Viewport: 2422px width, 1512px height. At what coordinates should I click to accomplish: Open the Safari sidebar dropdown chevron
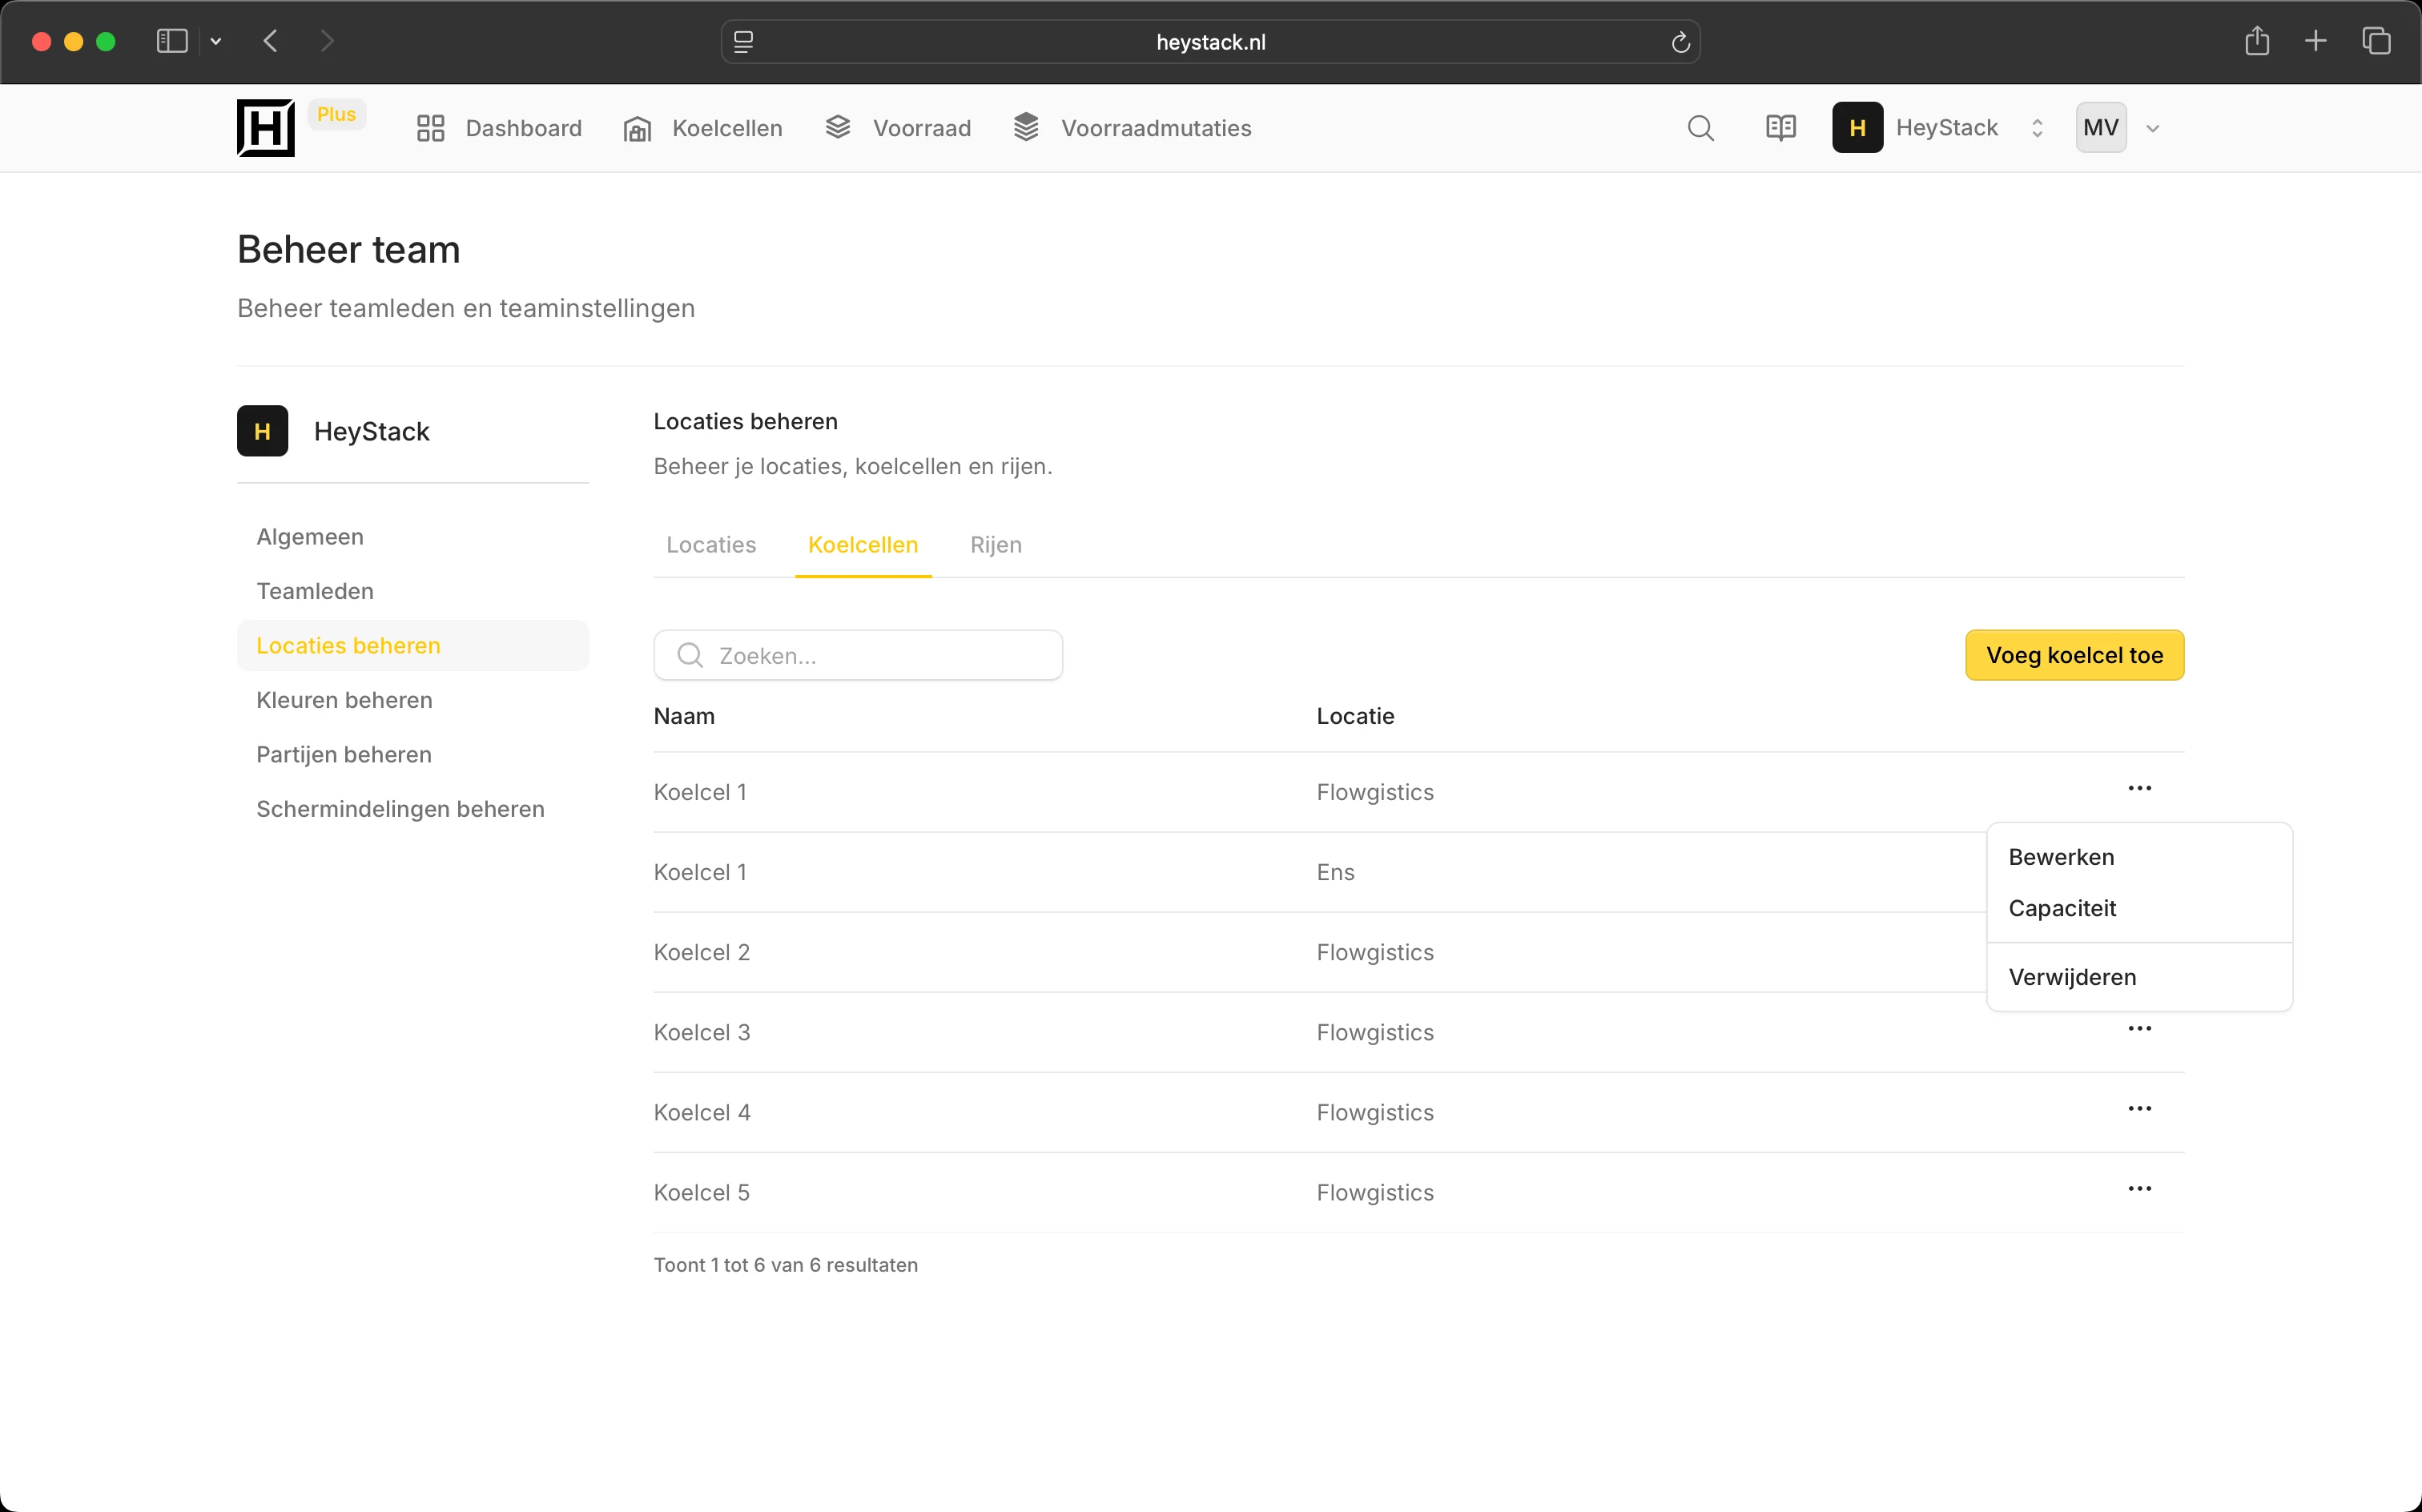pos(215,41)
